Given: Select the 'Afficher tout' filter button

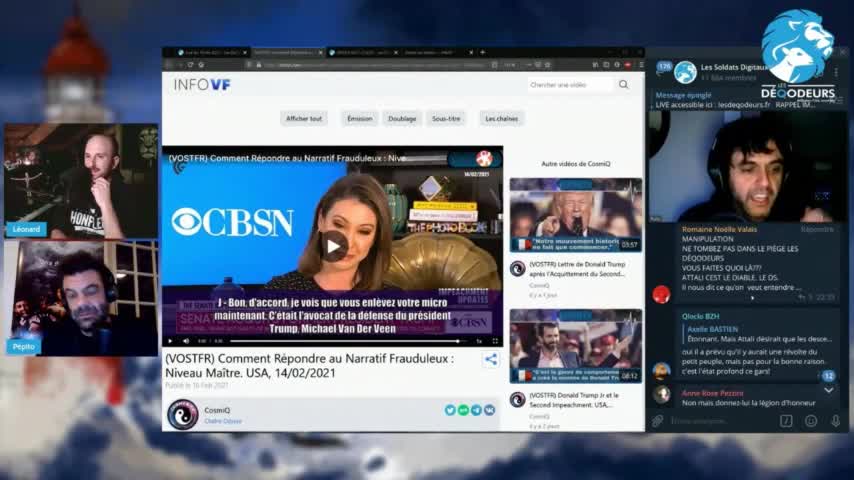Looking at the screenshot, I should pyautogui.click(x=304, y=118).
